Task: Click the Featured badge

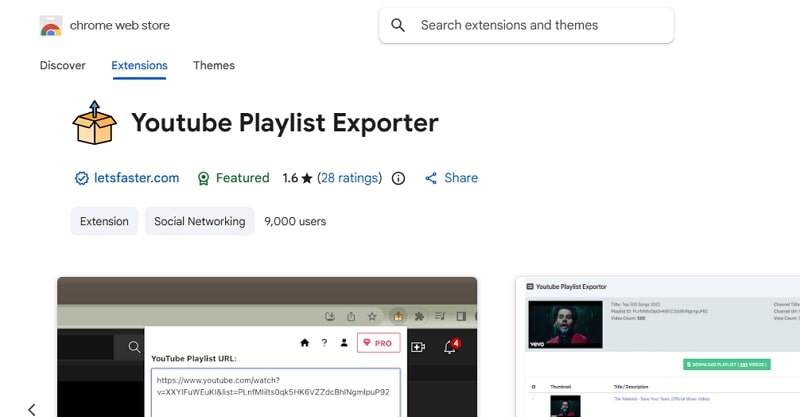Action: click(234, 178)
